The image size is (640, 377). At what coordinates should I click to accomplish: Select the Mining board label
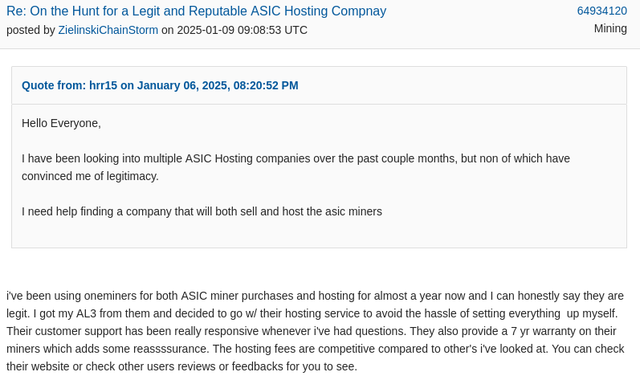610,29
